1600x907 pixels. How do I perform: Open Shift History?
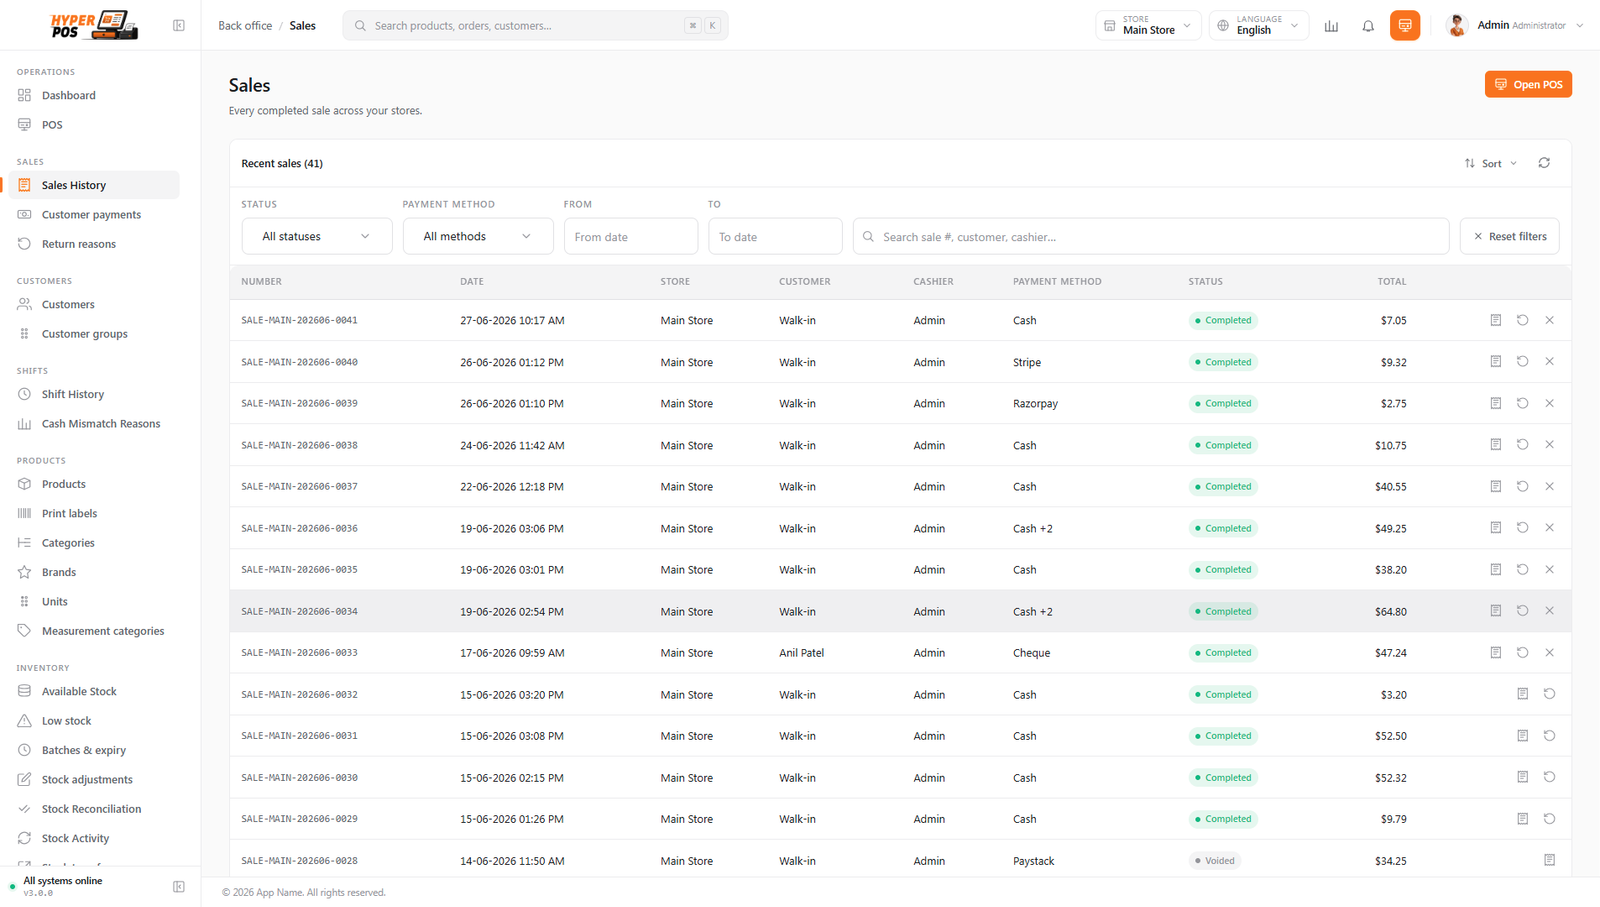pos(94,394)
